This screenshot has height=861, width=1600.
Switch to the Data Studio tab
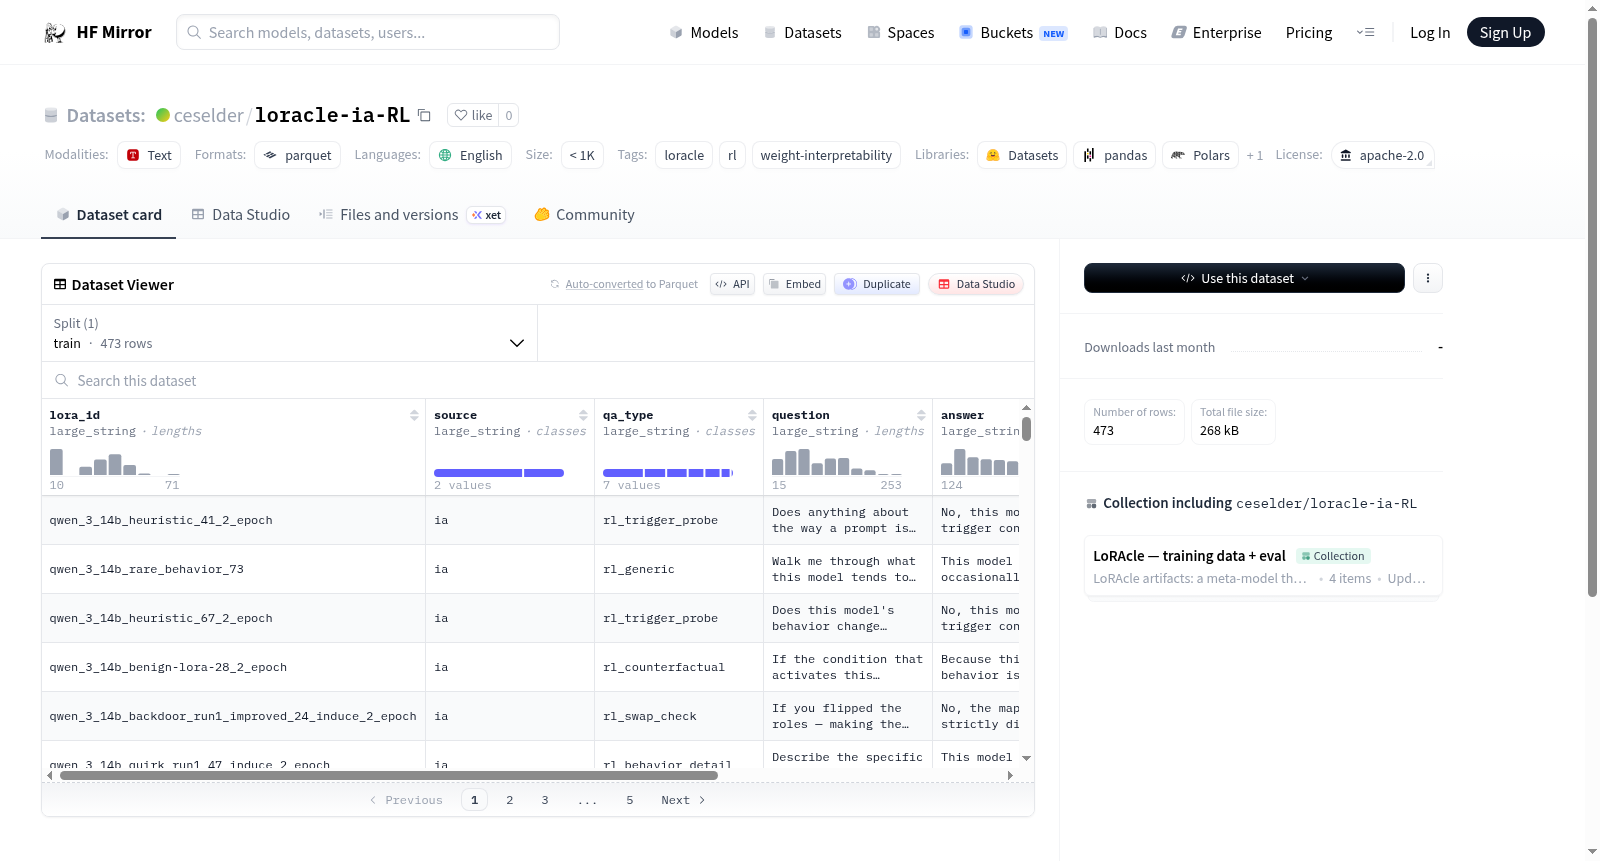tap(241, 215)
